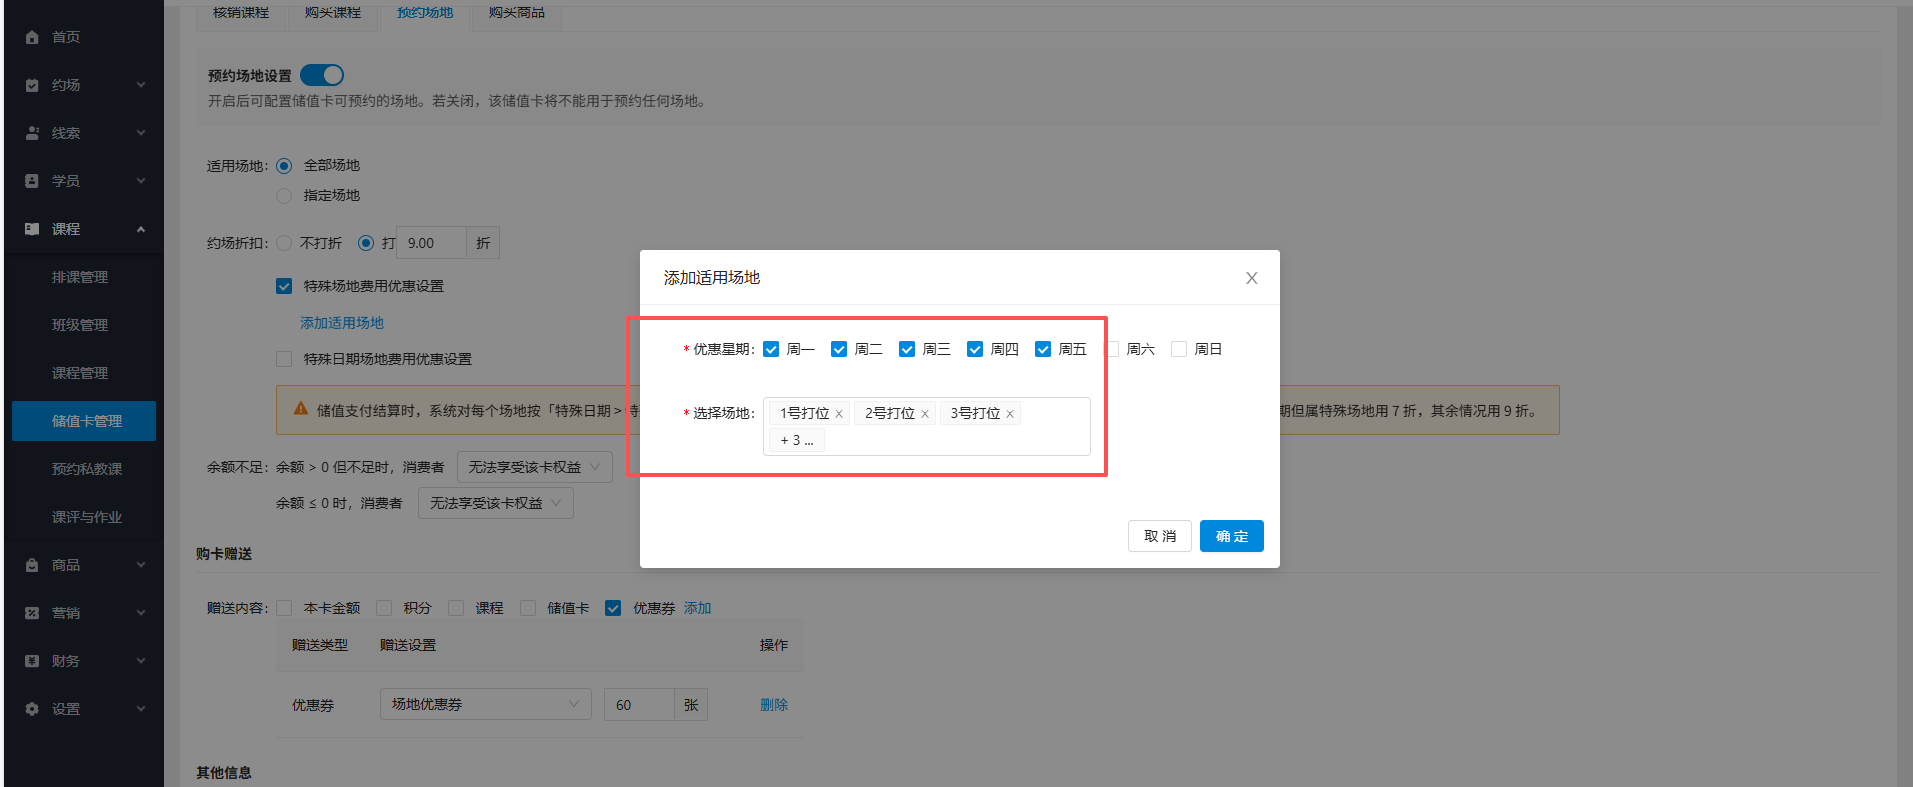
Task: Check the 周日 checkbox
Action: click(1179, 349)
